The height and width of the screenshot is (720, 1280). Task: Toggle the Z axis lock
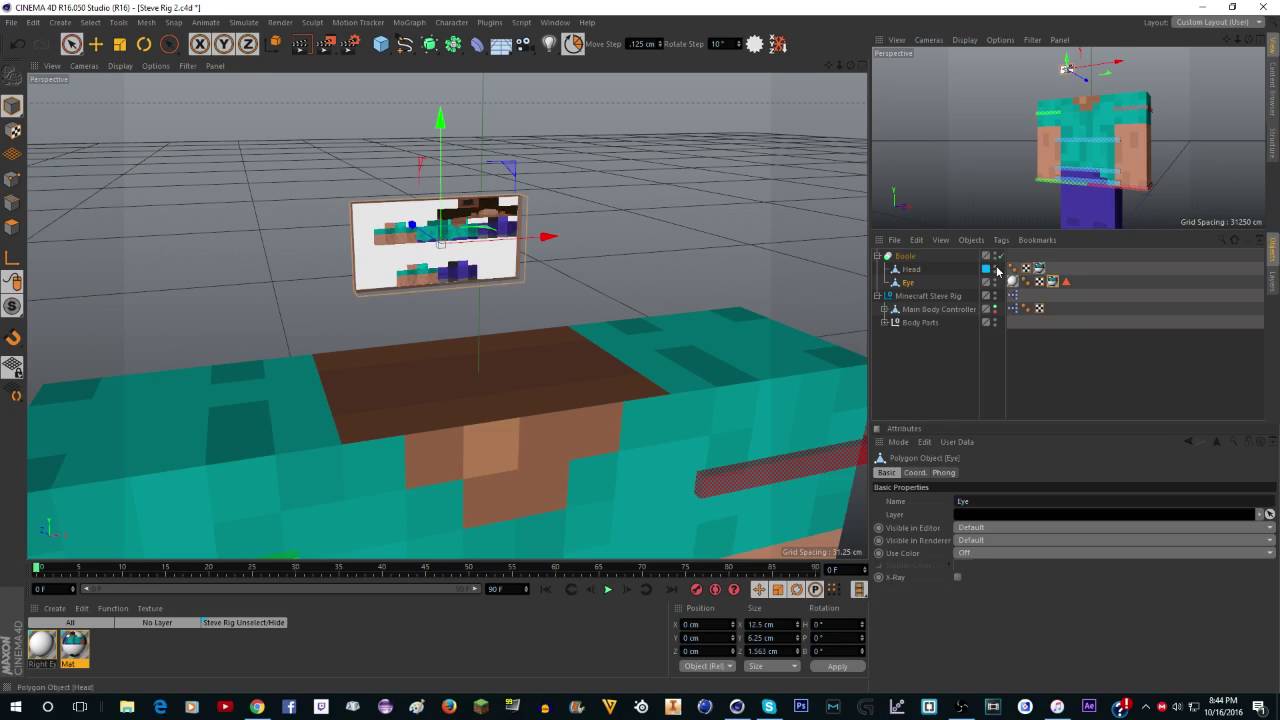(x=247, y=44)
